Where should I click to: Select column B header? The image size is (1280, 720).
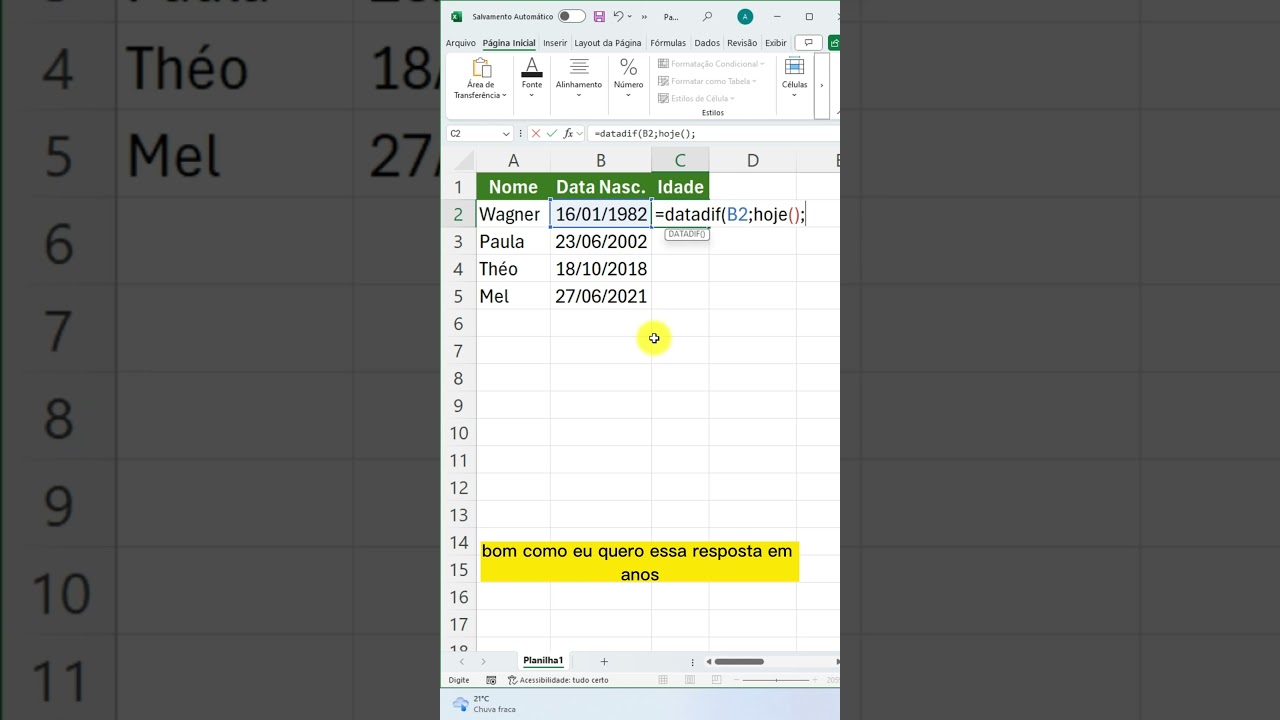pos(601,161)
